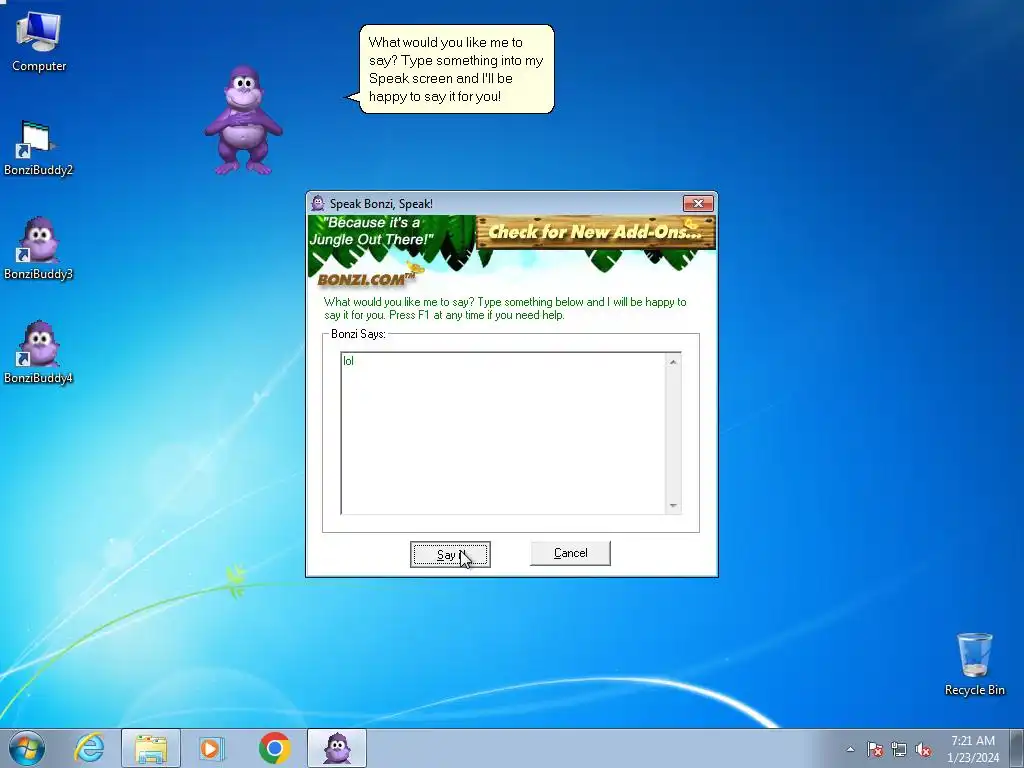Screen dimensions: 1024x768
Task: Click into the Bonzi Says text box
Action: click(x=504, y=434)
